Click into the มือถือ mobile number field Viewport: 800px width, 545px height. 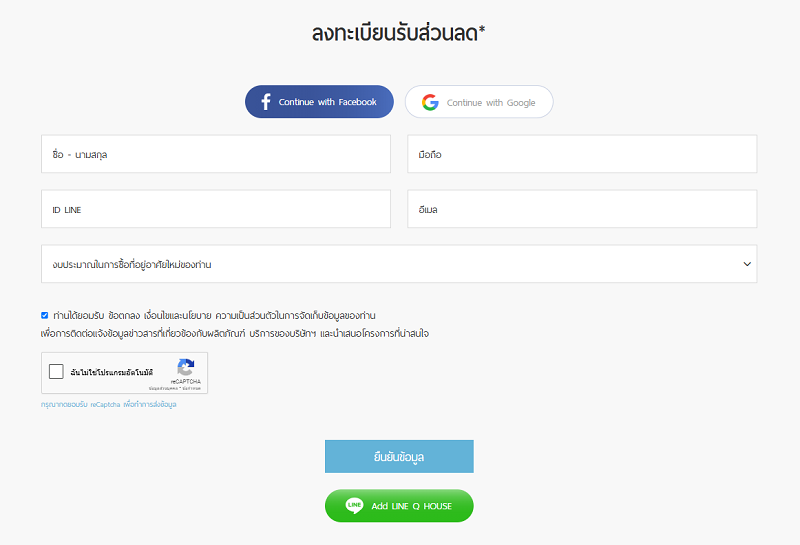582,154
